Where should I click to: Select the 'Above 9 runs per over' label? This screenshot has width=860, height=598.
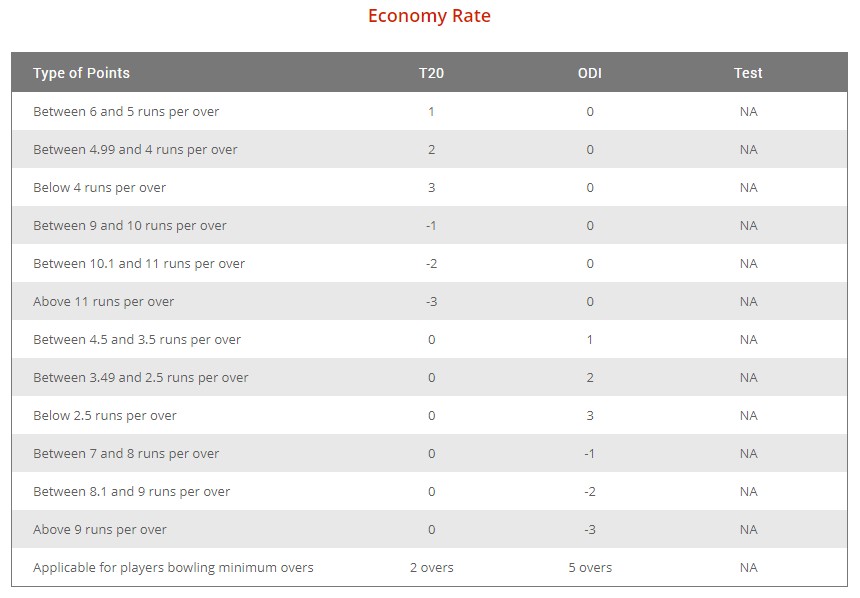[x=100, y=530]
